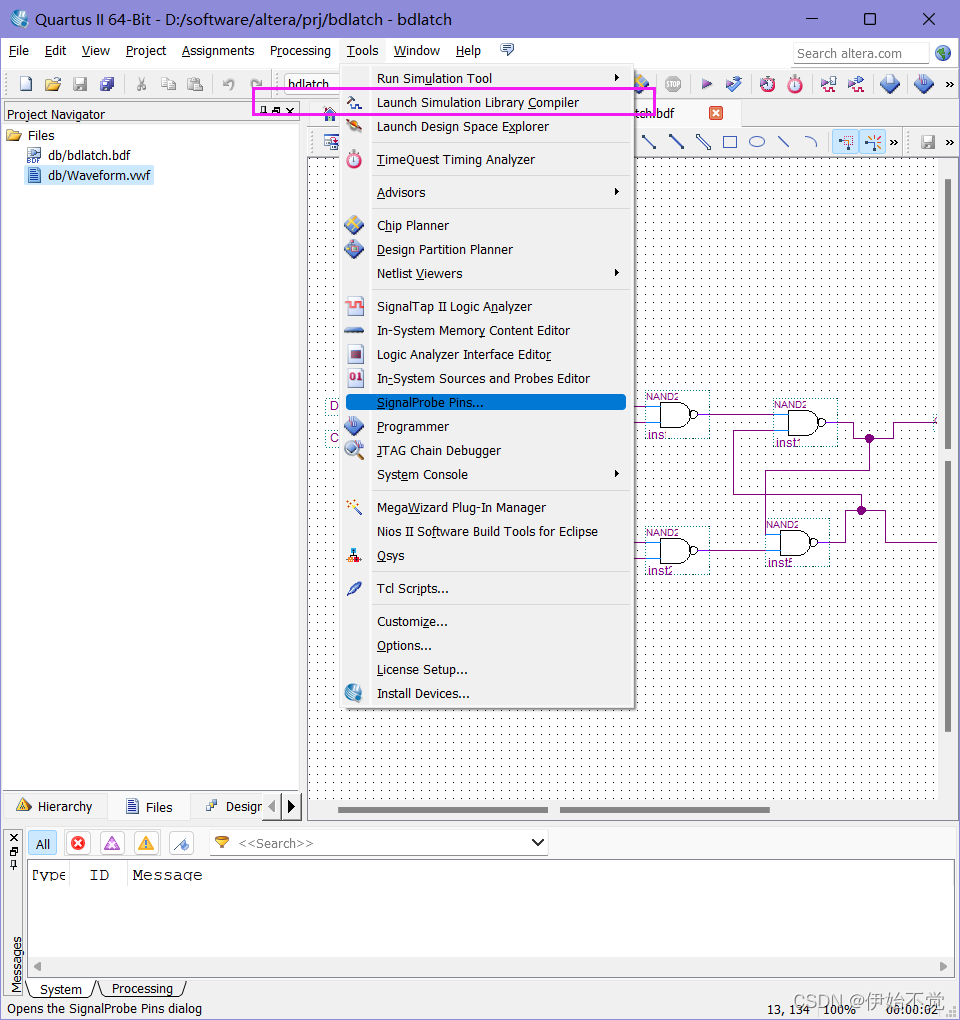The image size is (960, 1020).
Task: Click the Search altera.com field
Action: [860, 53]
